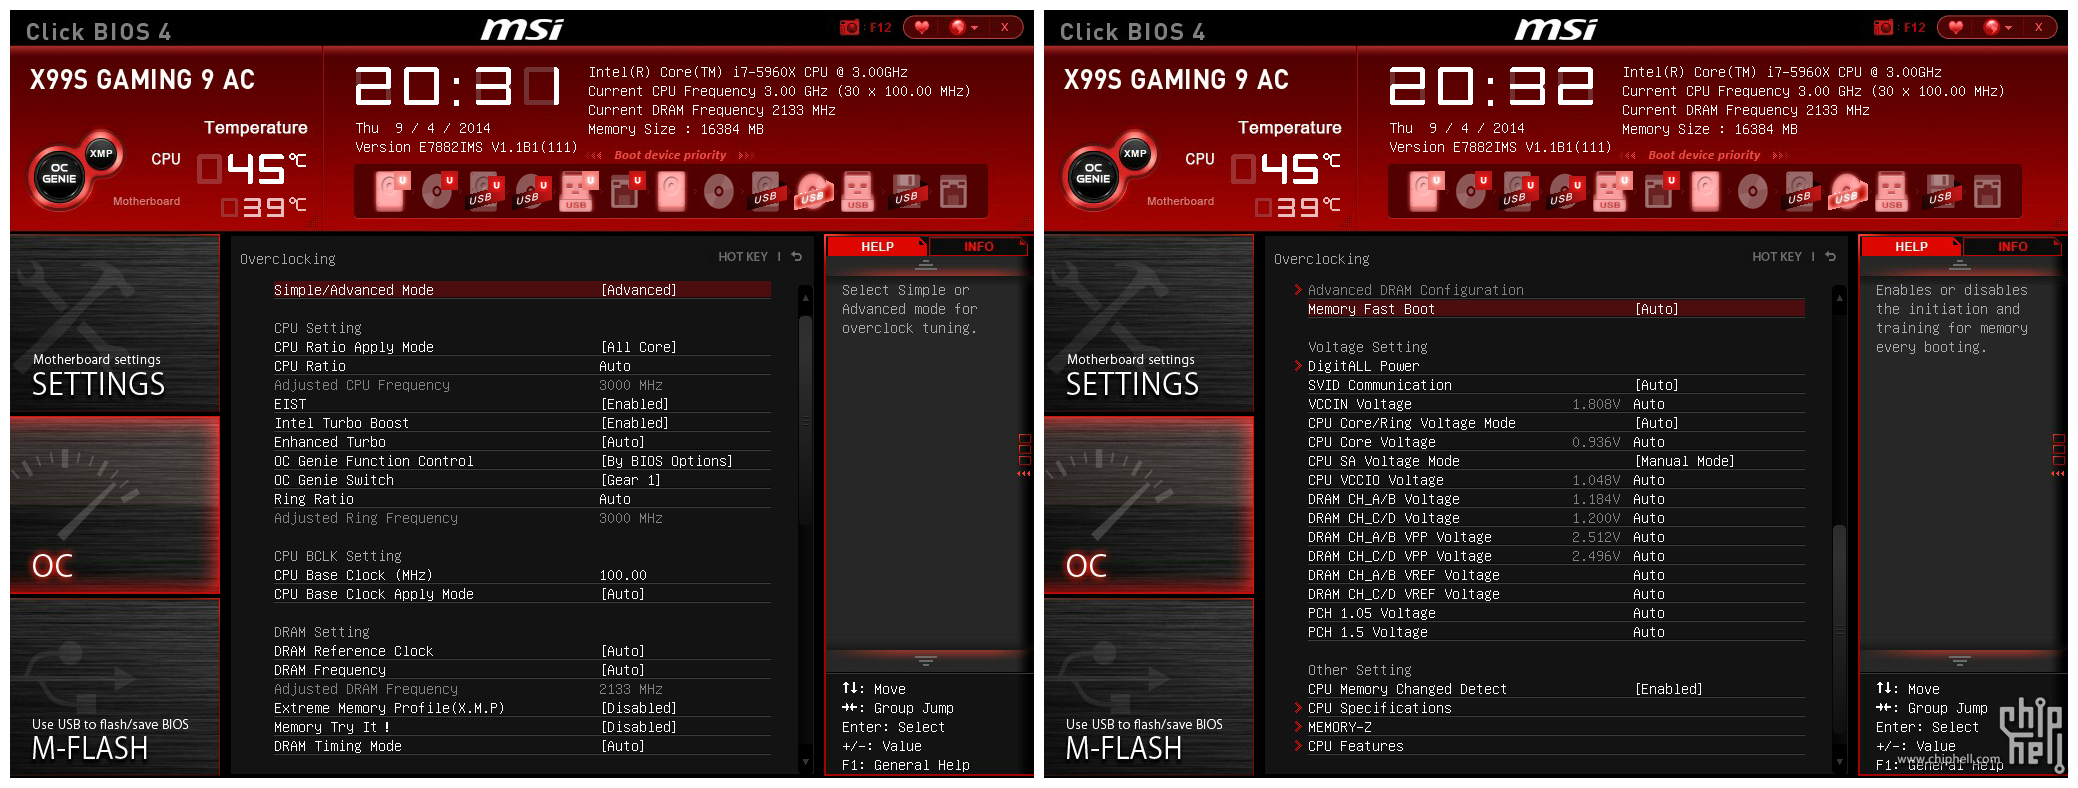Image resolution: width=2078 pixels, height=788 pixels.
Task: Select non-UEFI hard disk boot icon, left screen
Action: [672, 191]
